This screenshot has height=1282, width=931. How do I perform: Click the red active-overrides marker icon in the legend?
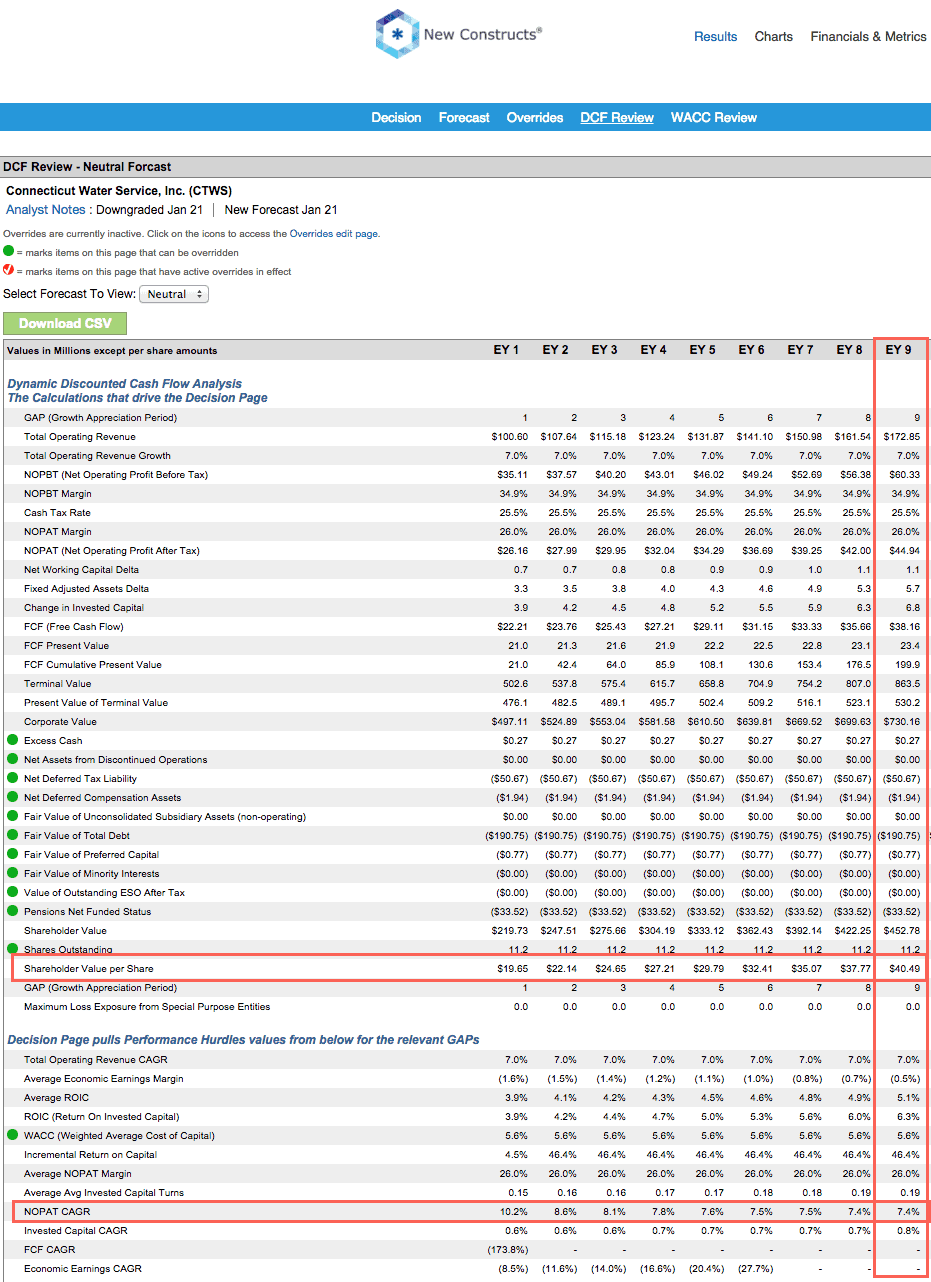point(9,270)
